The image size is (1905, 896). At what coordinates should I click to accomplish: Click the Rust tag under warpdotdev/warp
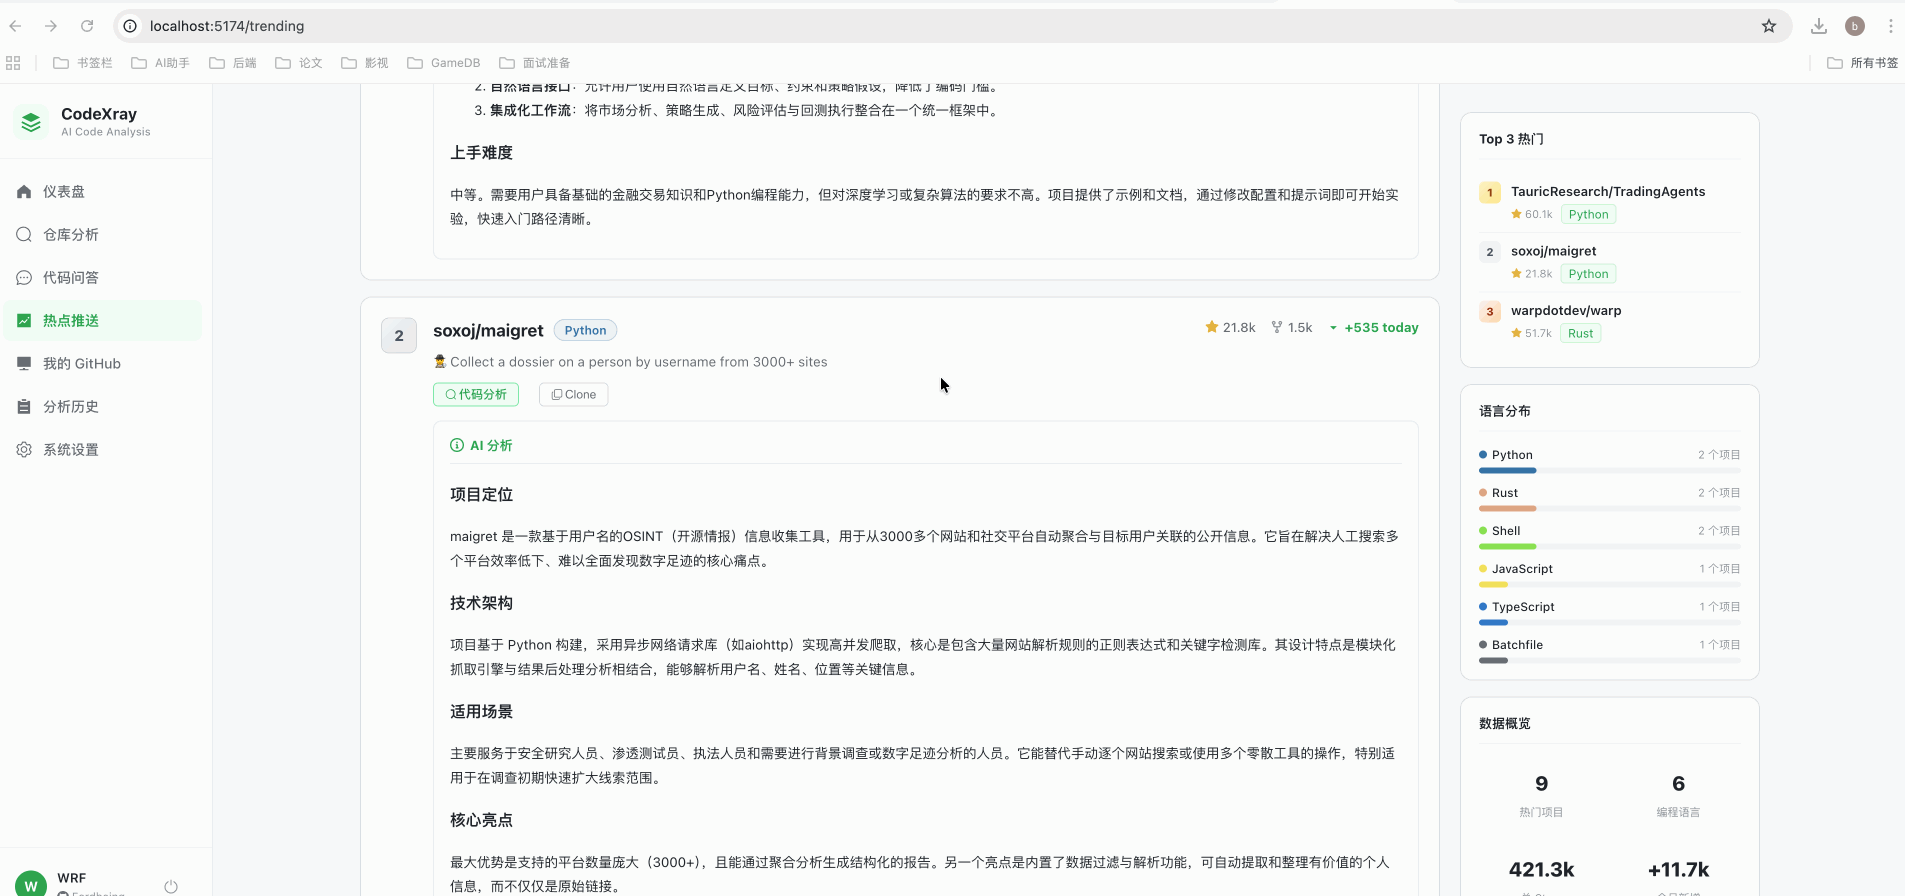[1581, 333]
